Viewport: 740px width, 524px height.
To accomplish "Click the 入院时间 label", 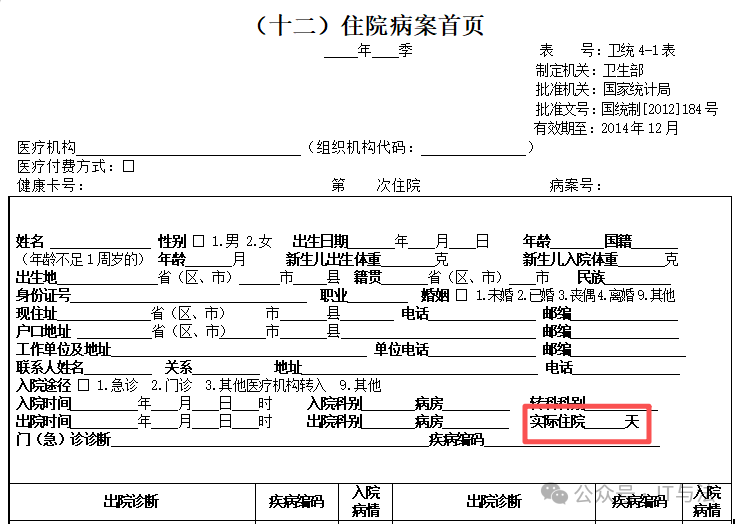I will (x=43, y=404).
